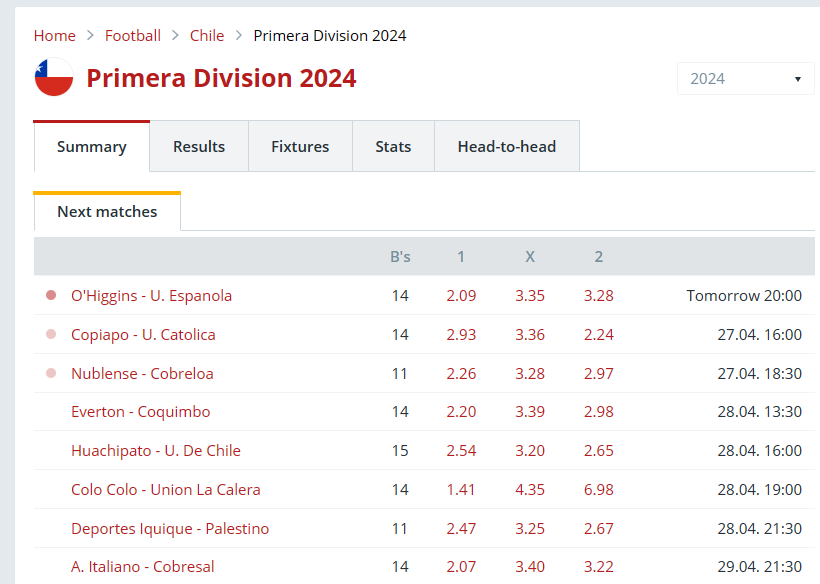The width and height of the screenshot is (820, 584).
Task: Click the dot beside Nublense - Cobreloa
Action: point(51,373)
